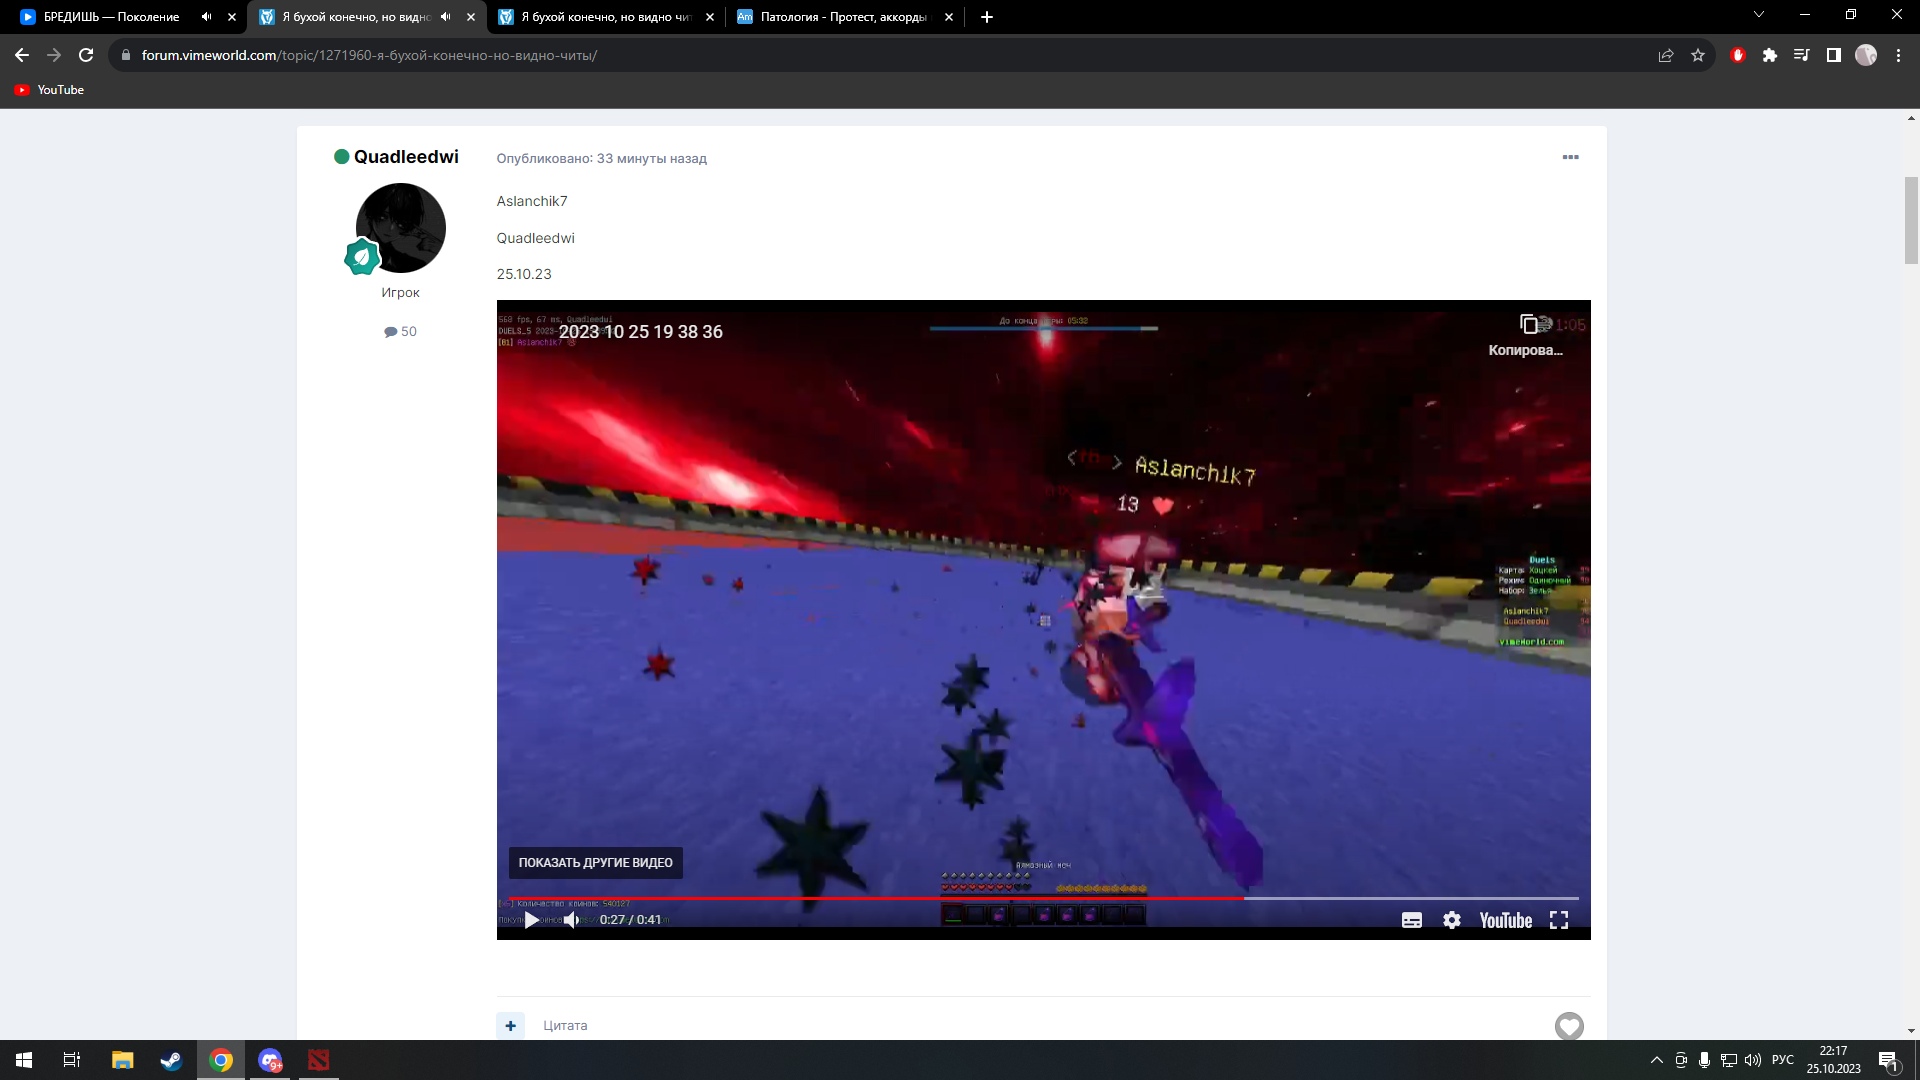The height and width of the screenshot is (1080, 1920).
Task: Switch to the "Патология - Протест, аккорды" tab
Action: point(840,17)
